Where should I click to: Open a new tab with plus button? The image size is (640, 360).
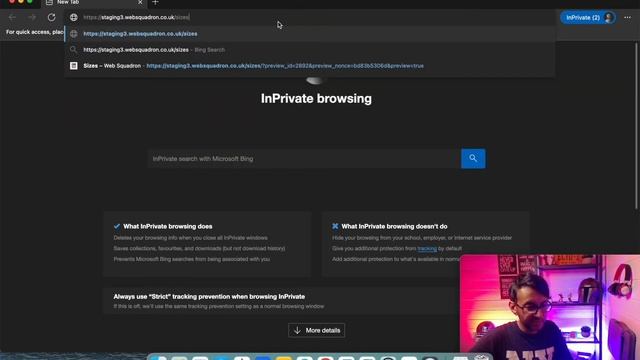pos(155,2)
